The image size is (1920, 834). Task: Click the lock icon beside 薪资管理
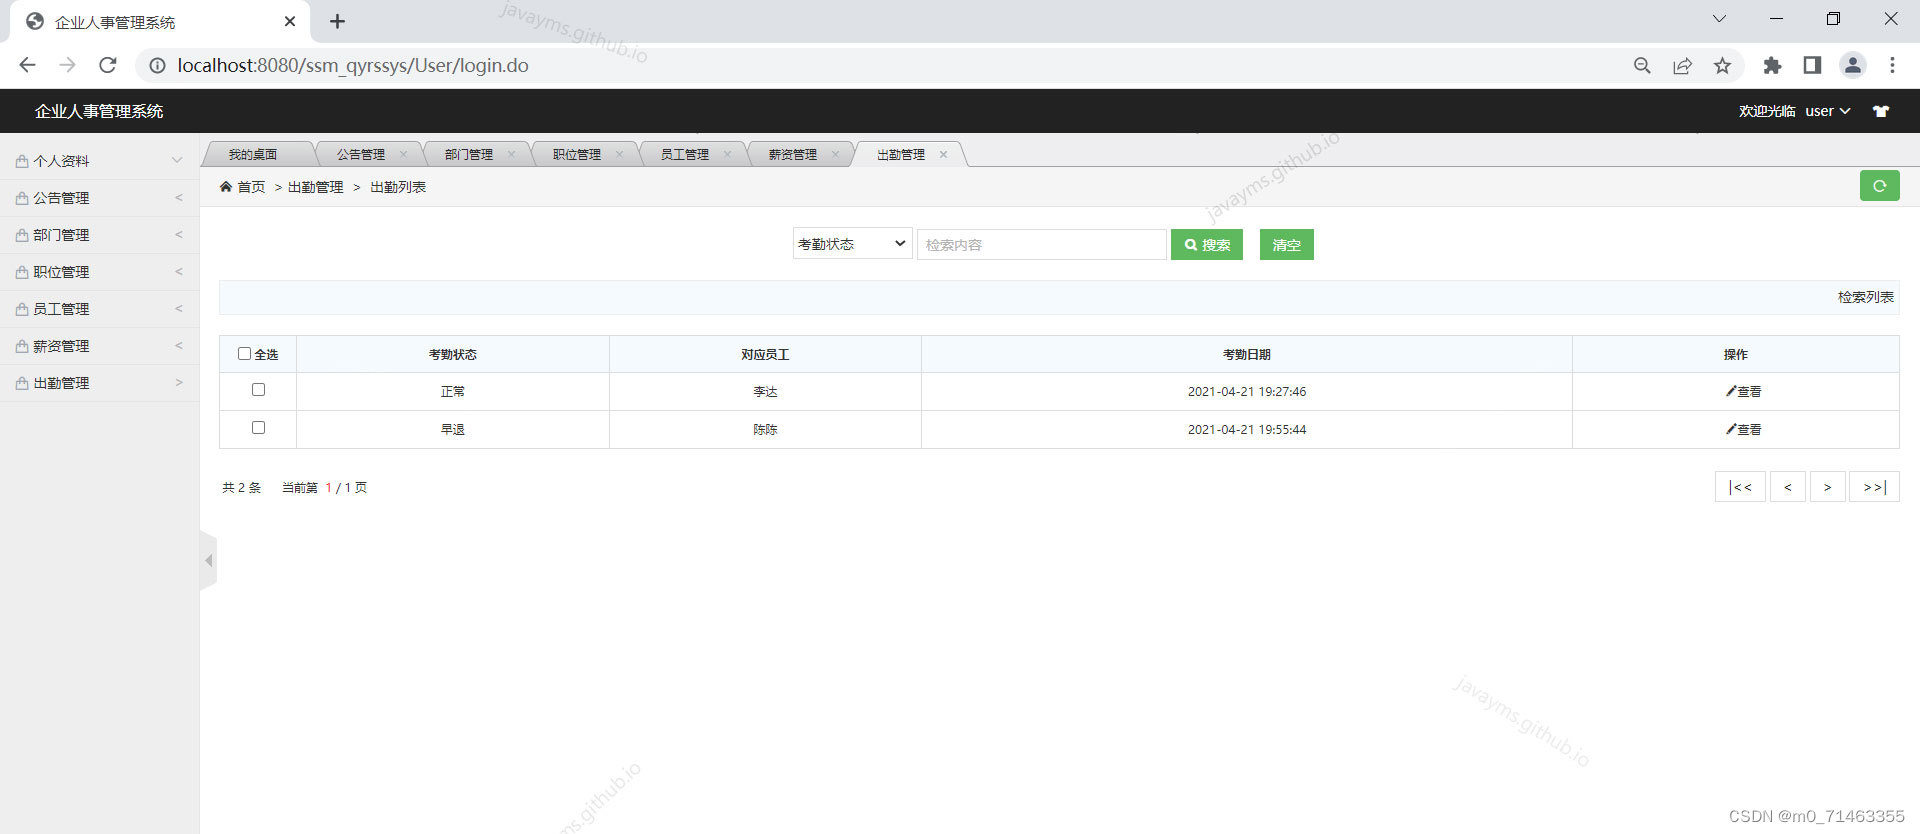(22, 346)
